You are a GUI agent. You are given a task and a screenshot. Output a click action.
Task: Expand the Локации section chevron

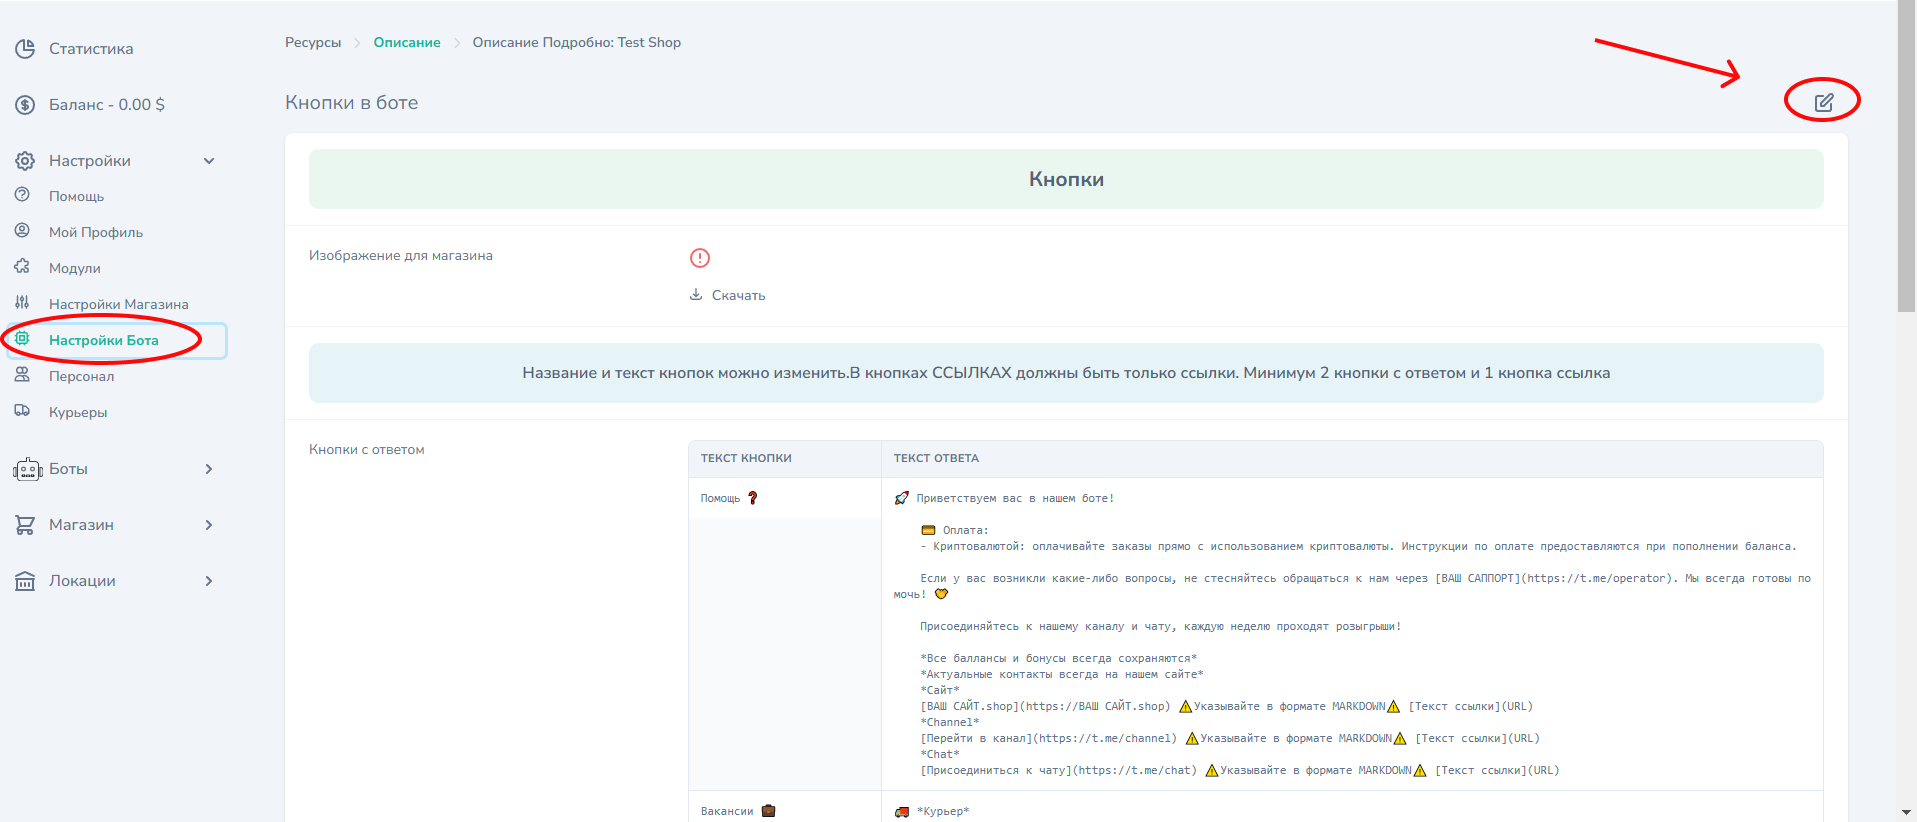[x=209, y=581]
